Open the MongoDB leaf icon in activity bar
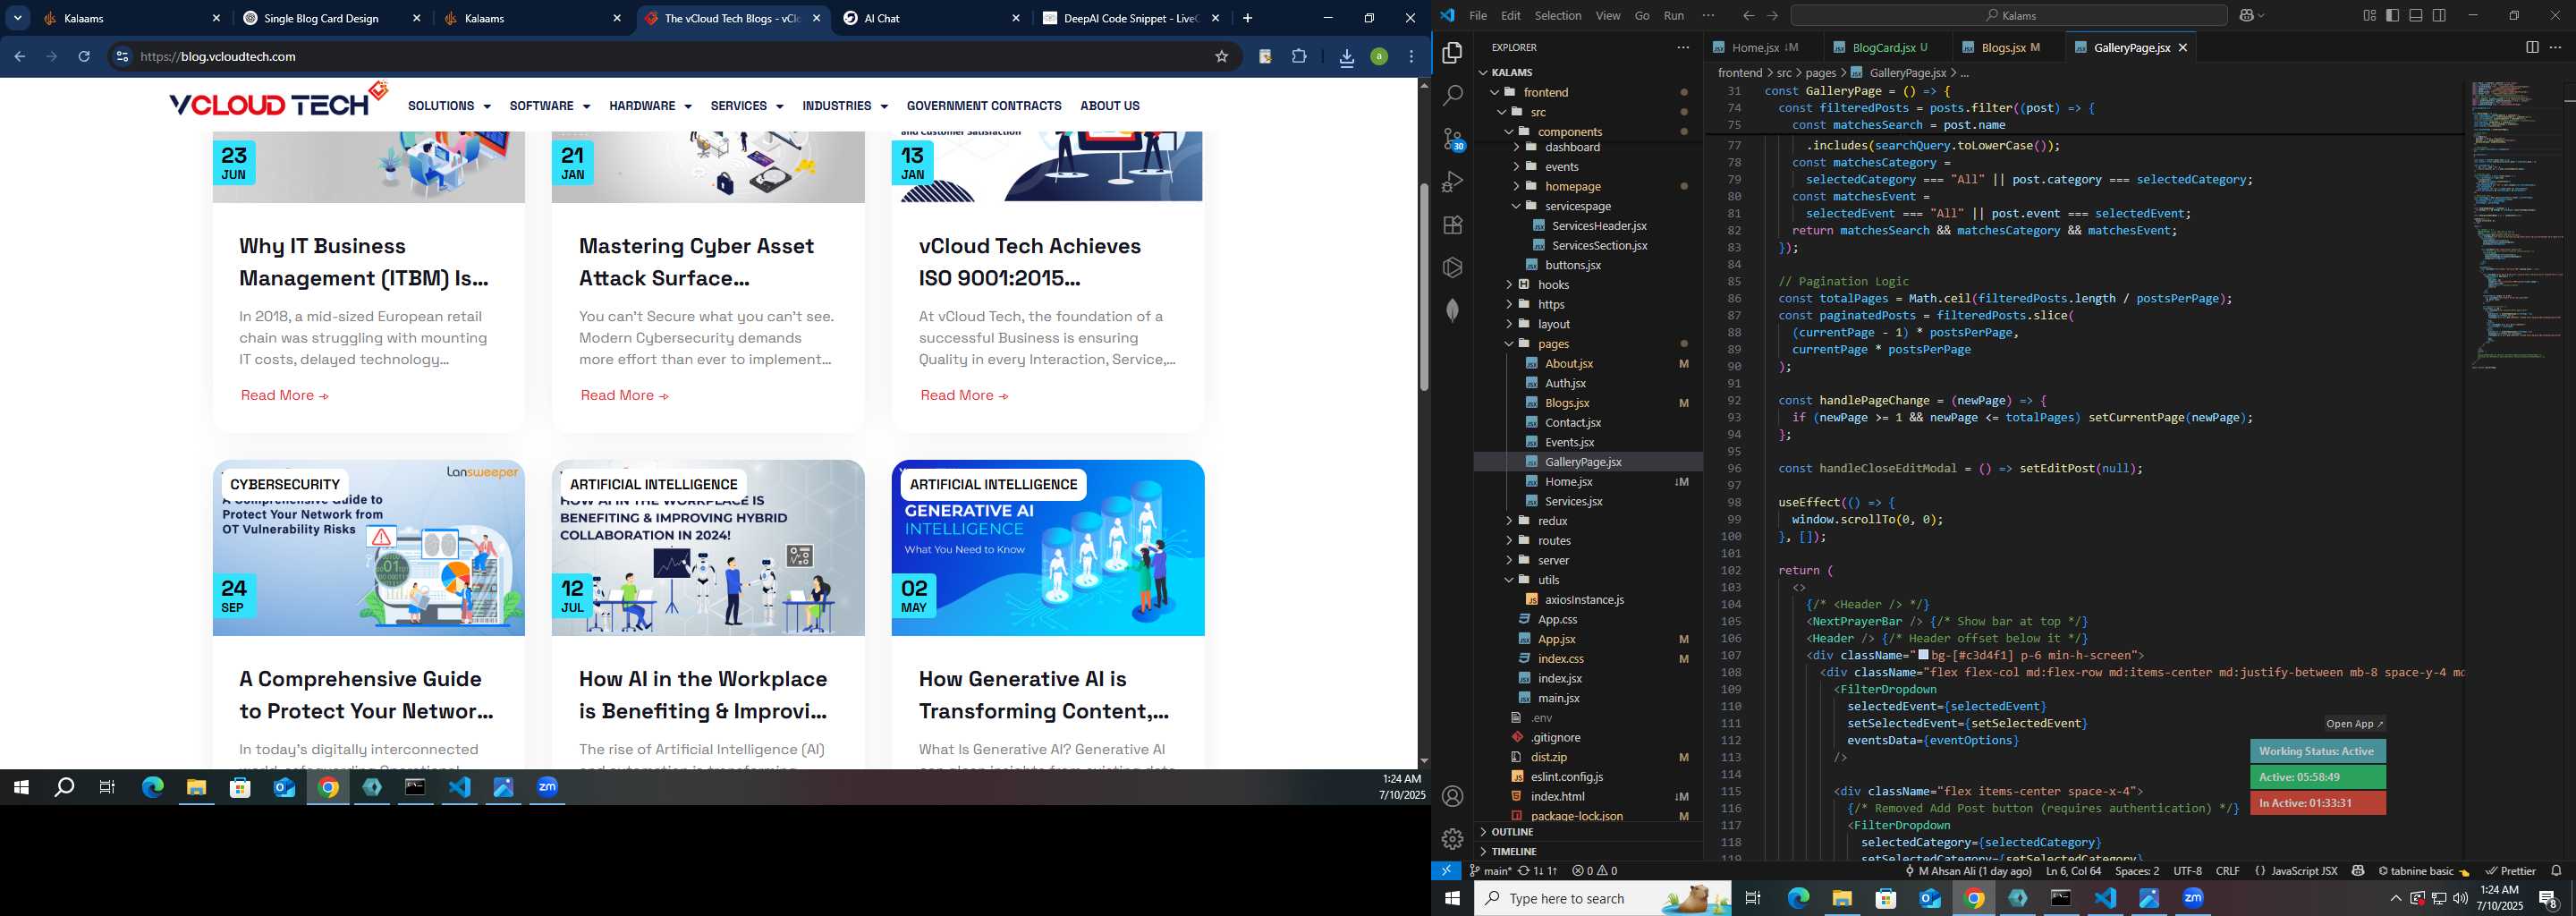The image size is (2576, 916). tap(1452, 310)
